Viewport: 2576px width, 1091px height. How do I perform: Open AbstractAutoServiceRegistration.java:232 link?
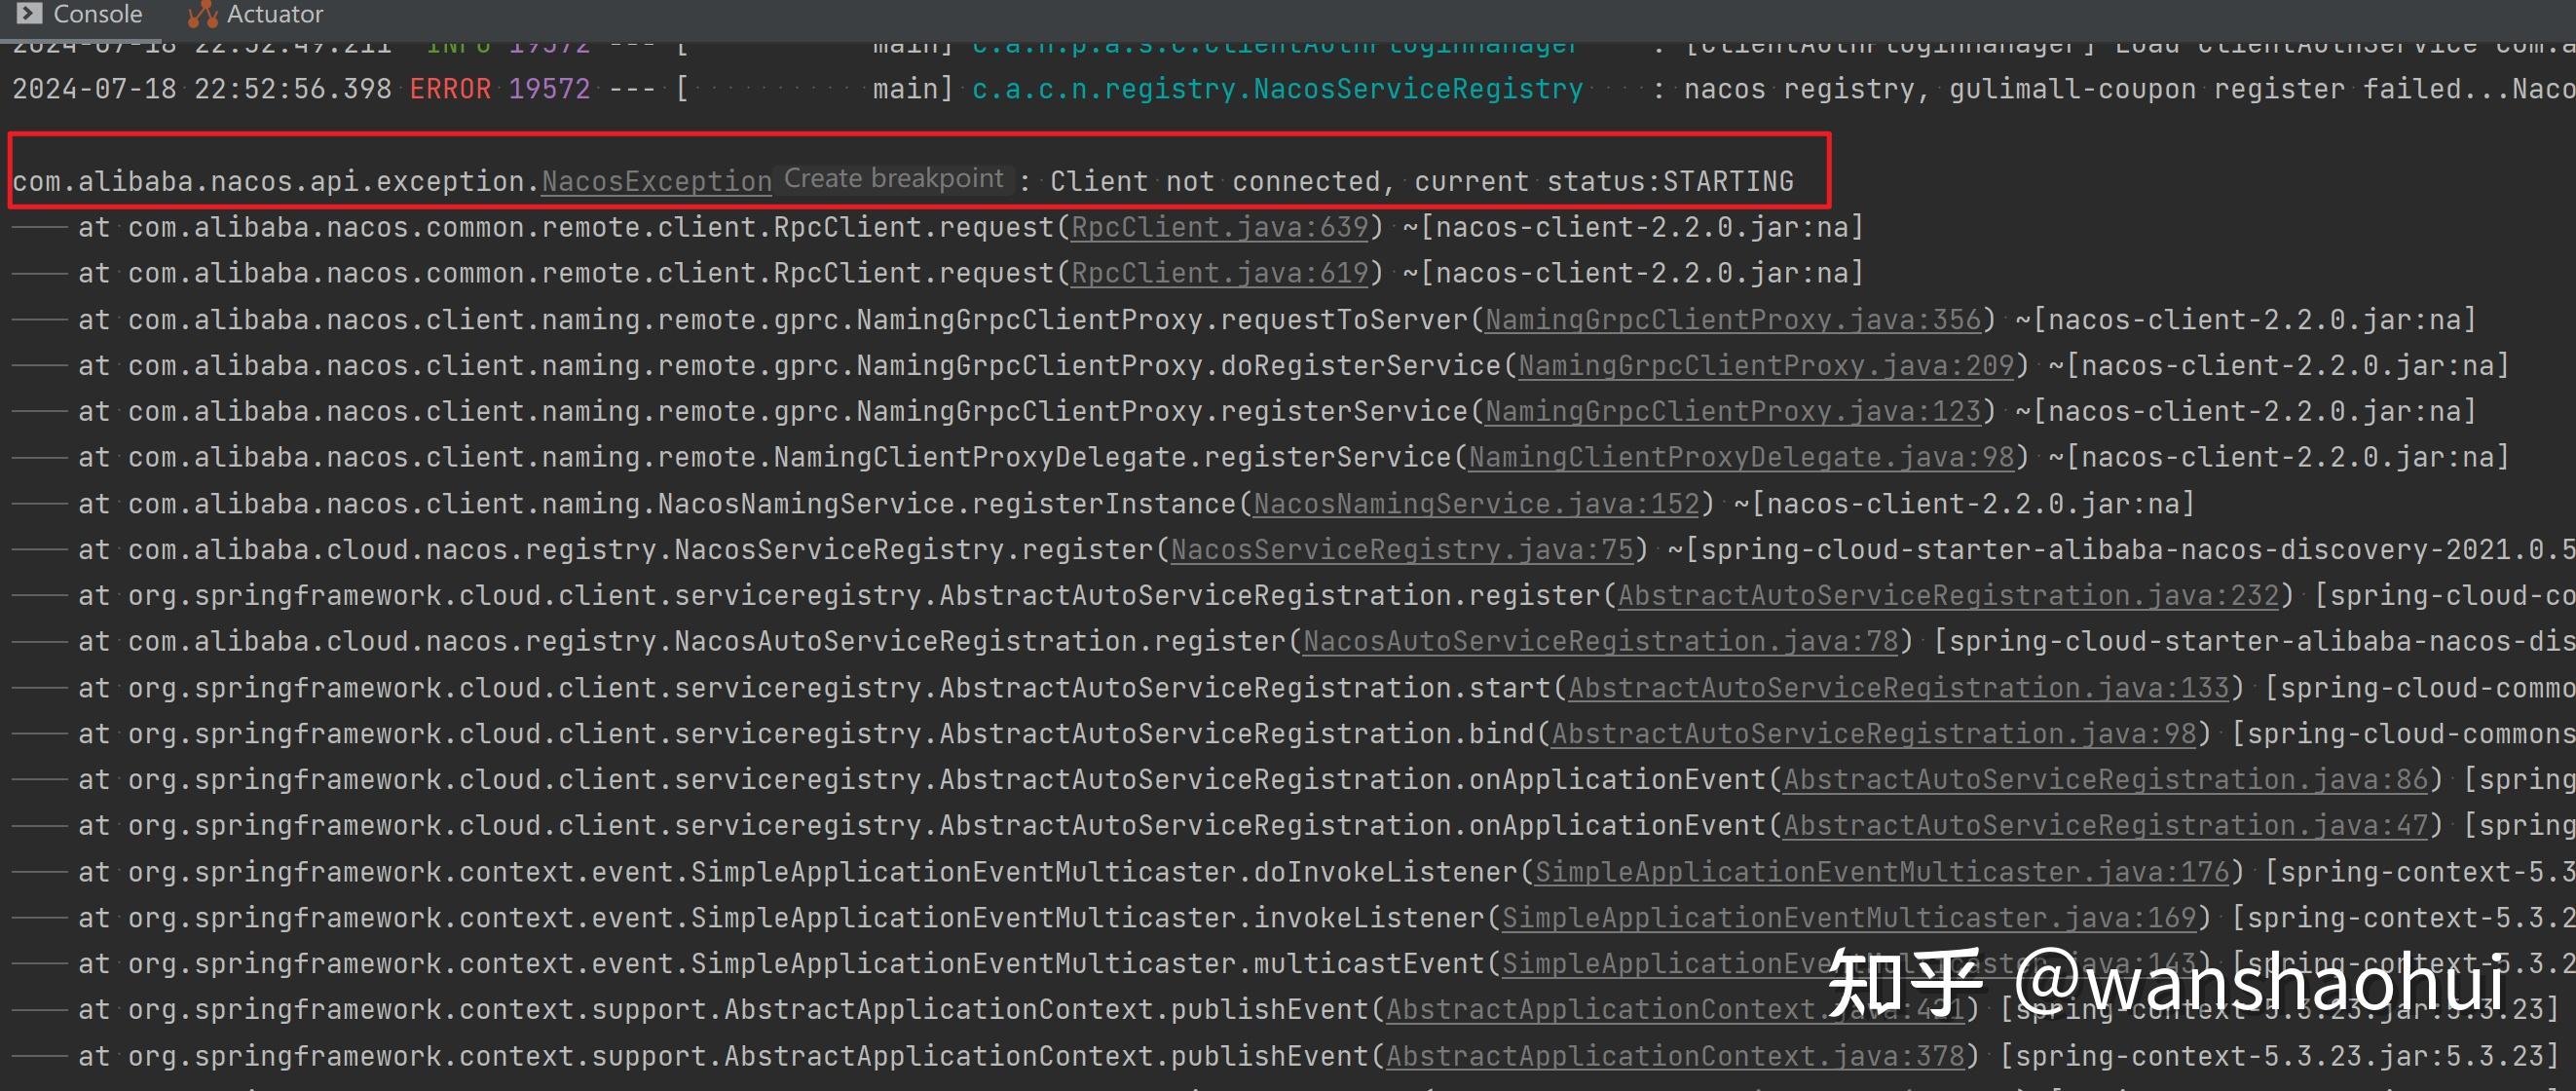1948,595
